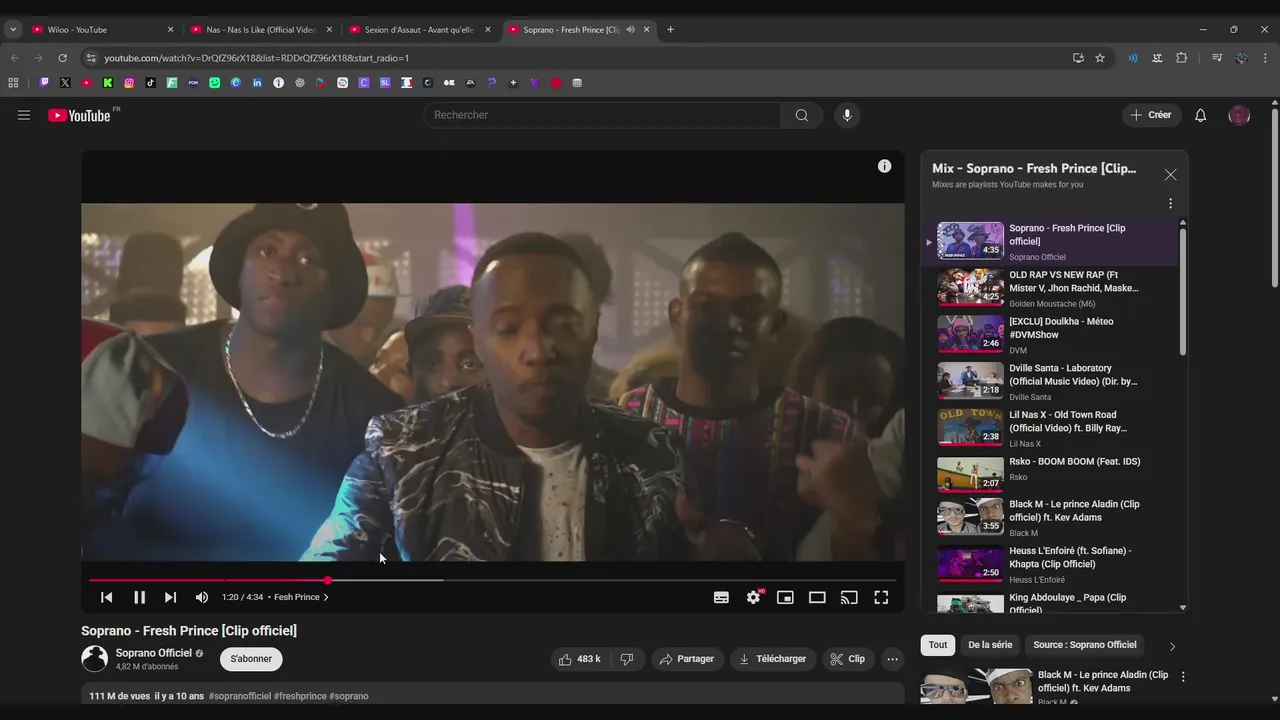
Task: Open the Mix playlist options menu
Action: tap(1170, 204)
